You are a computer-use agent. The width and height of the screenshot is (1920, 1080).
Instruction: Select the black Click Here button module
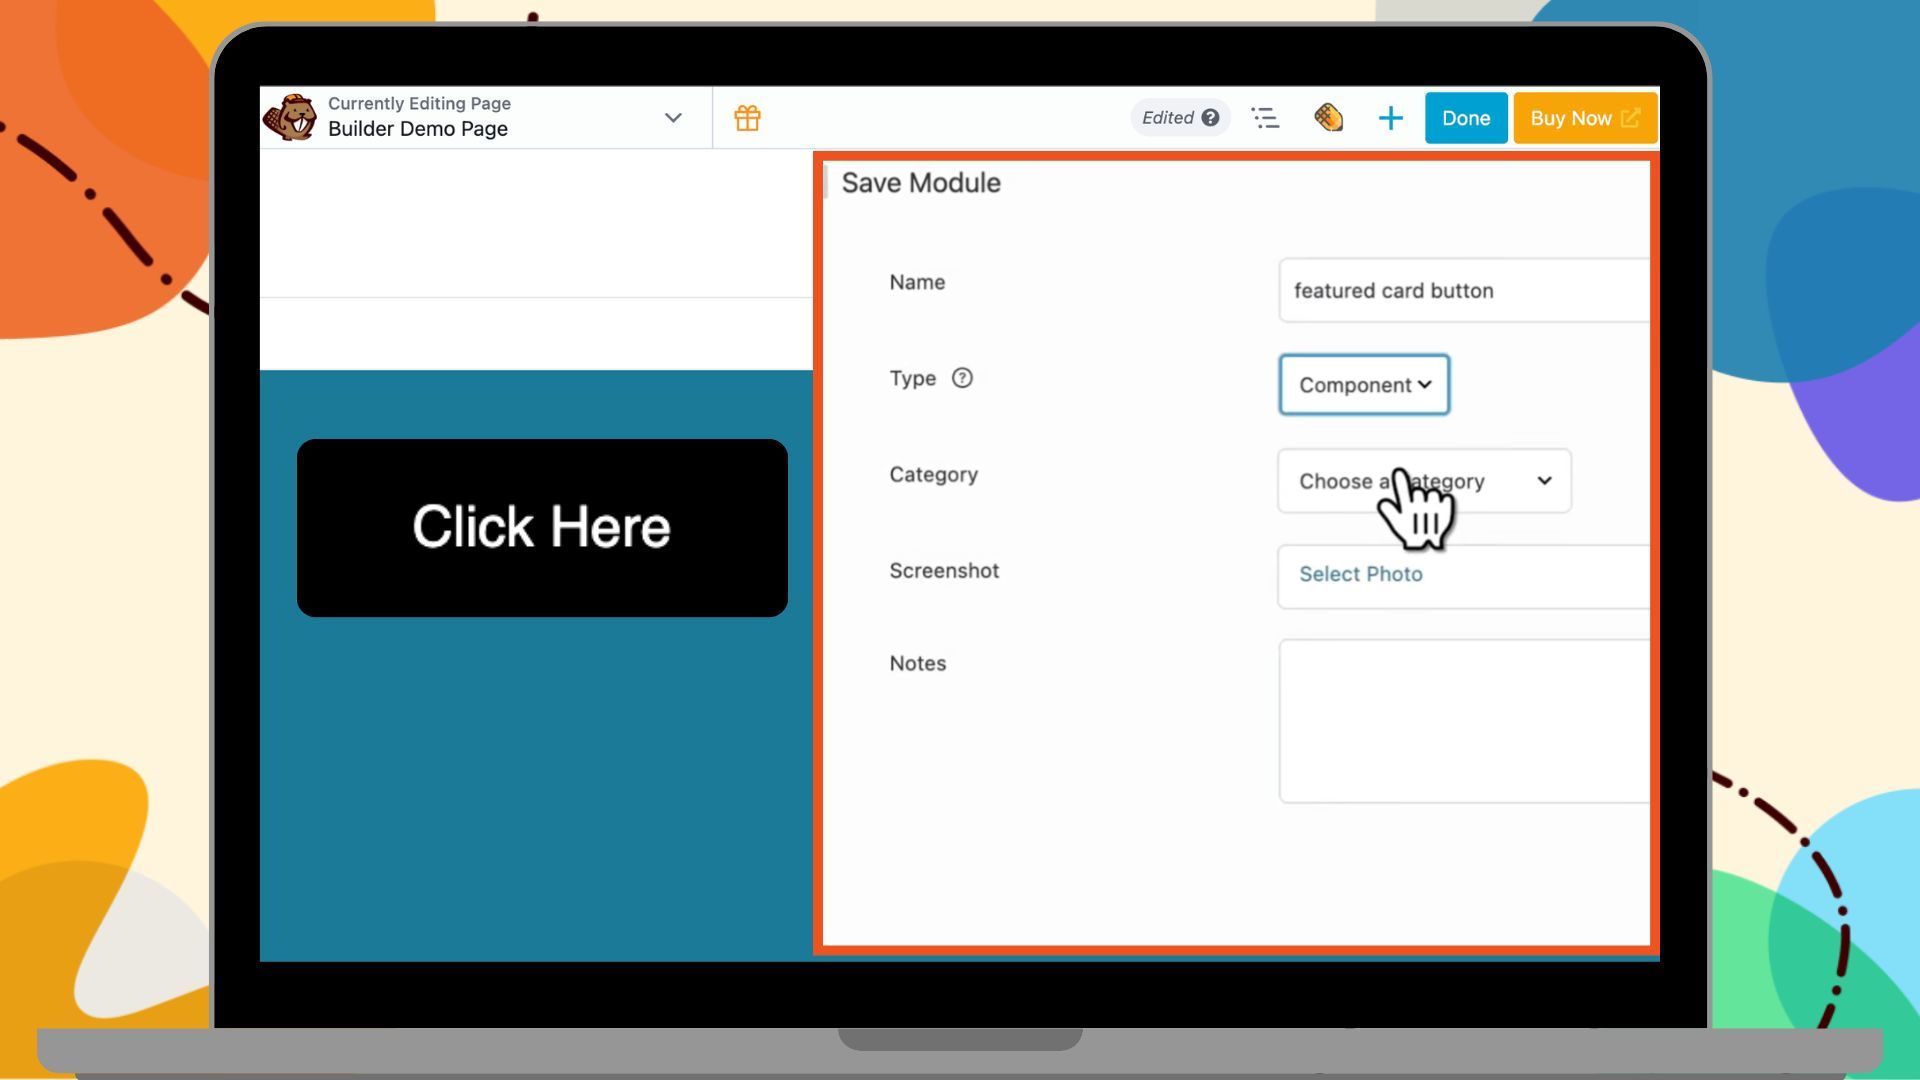[x=541, y=527]
